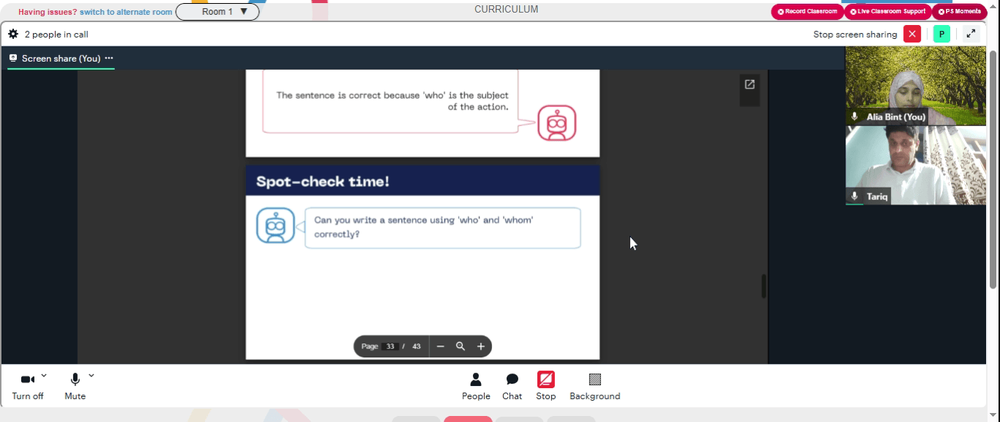
Task: Pop out the shared document icon
Action: [x=749, y=84]
